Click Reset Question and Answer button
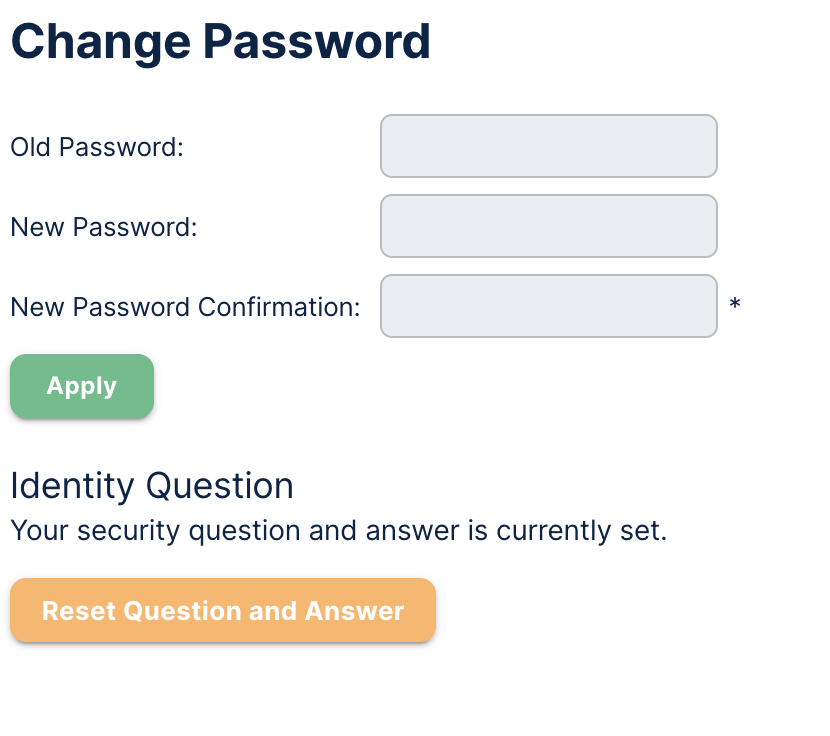This screenshot has width=830, height=736. 223,610
